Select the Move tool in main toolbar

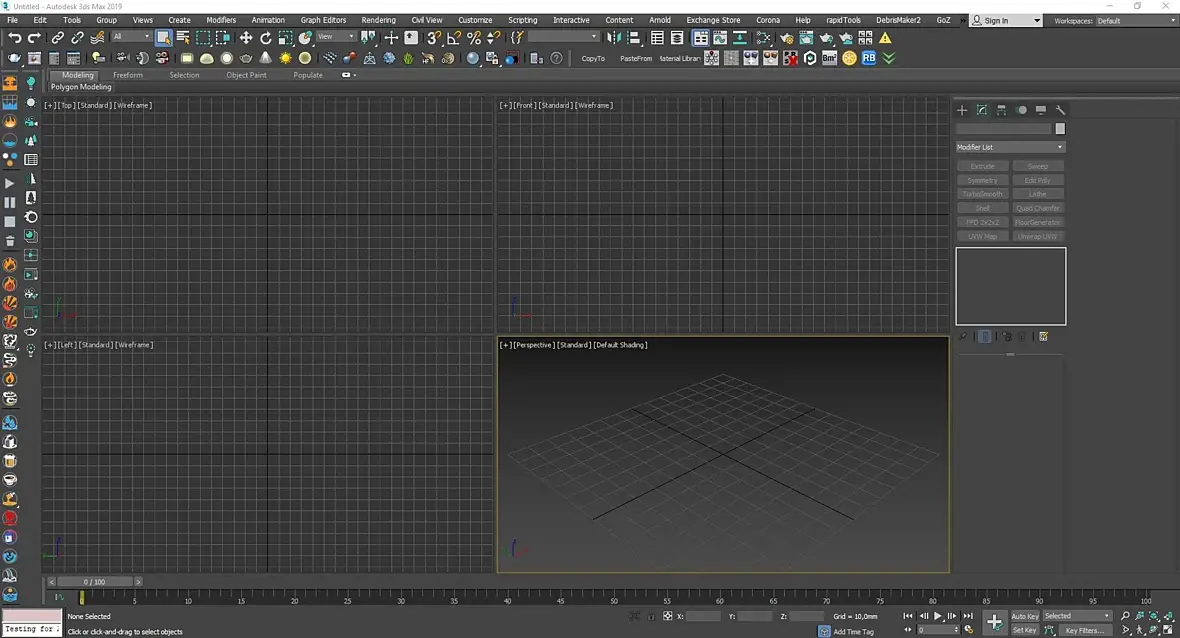[246, 38]
